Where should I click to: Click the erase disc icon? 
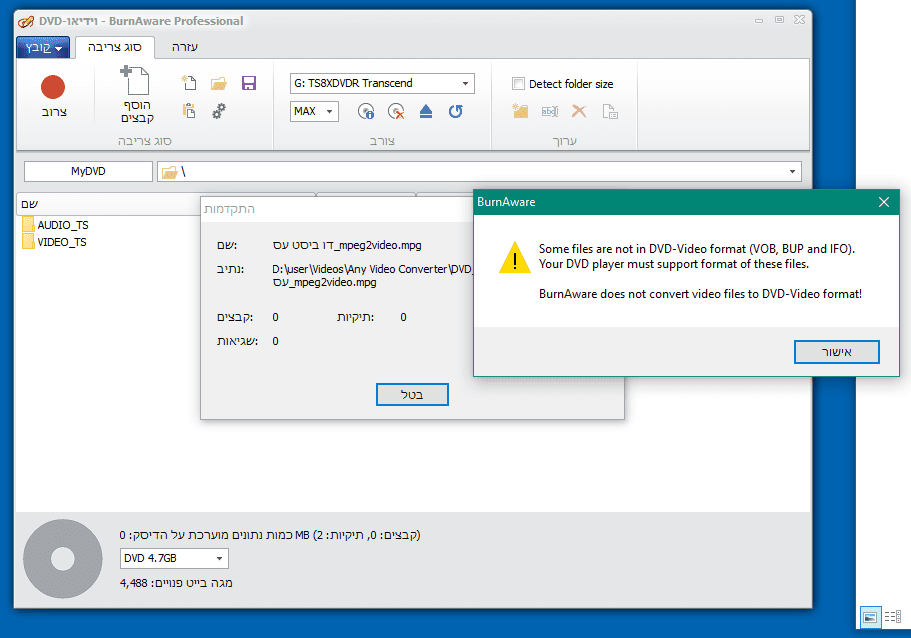click(396, 111)
